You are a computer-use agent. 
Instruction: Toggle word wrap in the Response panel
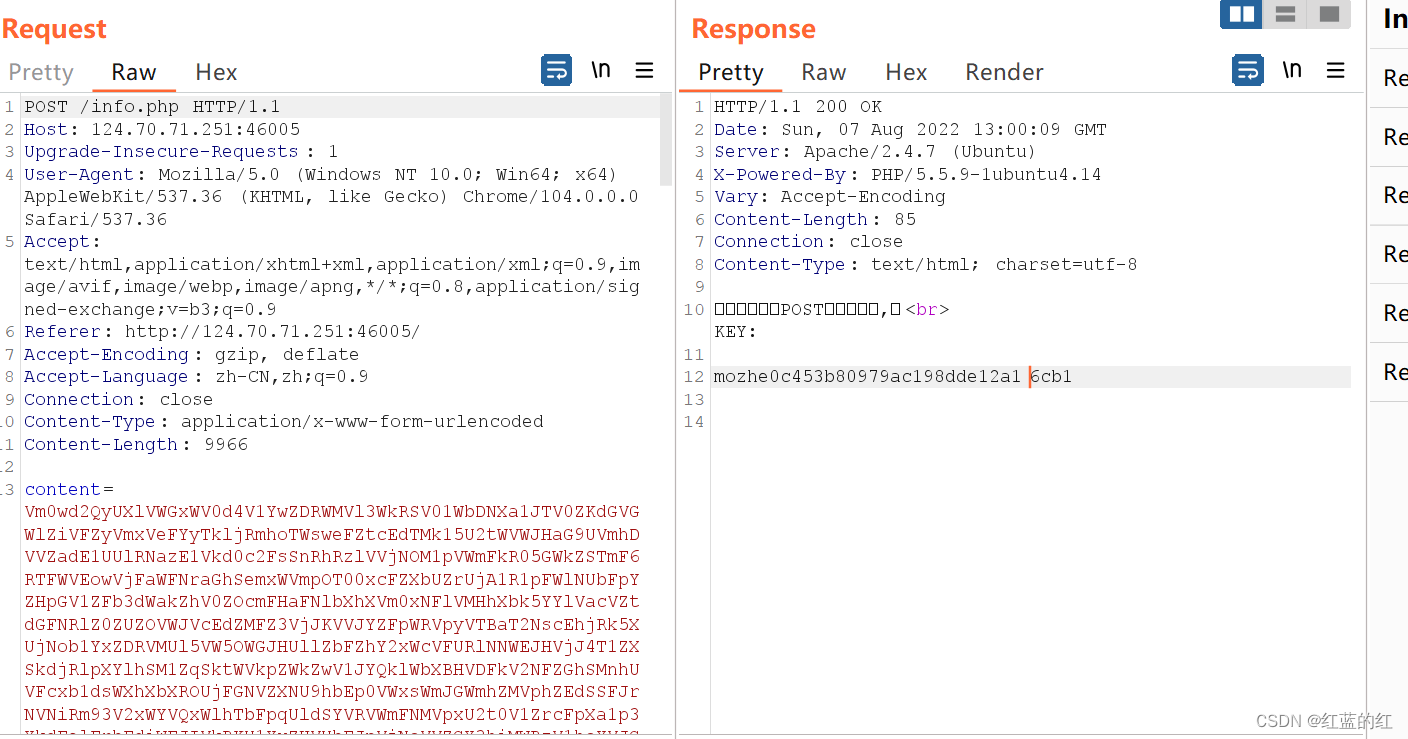tap(1247, 70)
